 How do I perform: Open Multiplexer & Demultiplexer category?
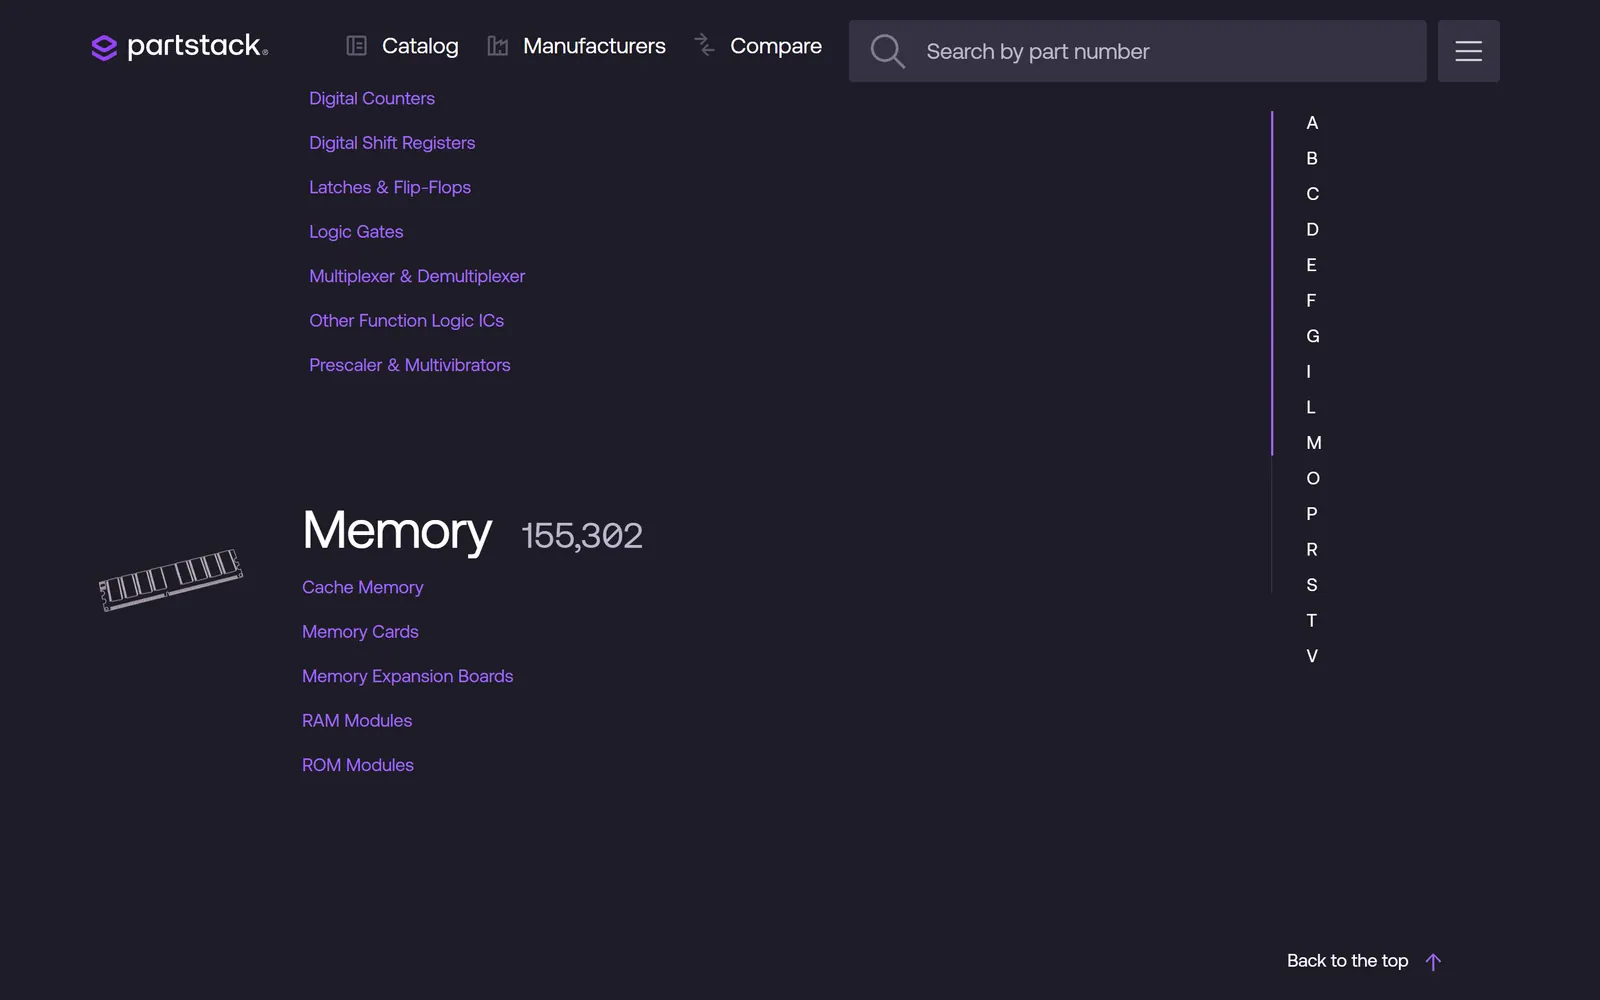(x=417, y=276)
